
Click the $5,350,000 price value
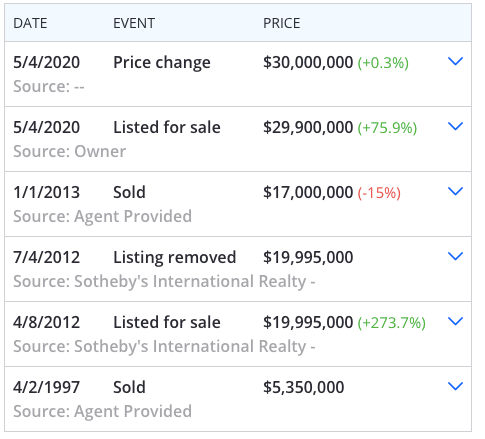coord(304,387)
